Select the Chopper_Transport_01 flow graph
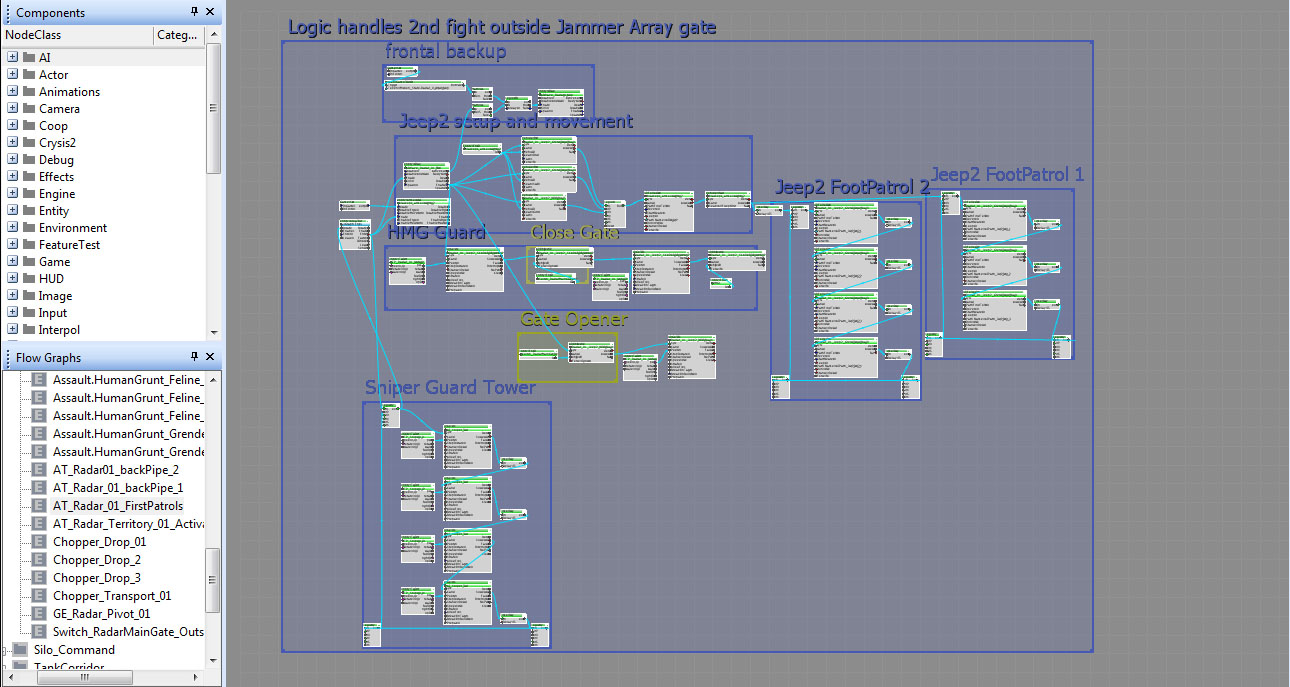1290x687 pixels. (x=111, y=596)
